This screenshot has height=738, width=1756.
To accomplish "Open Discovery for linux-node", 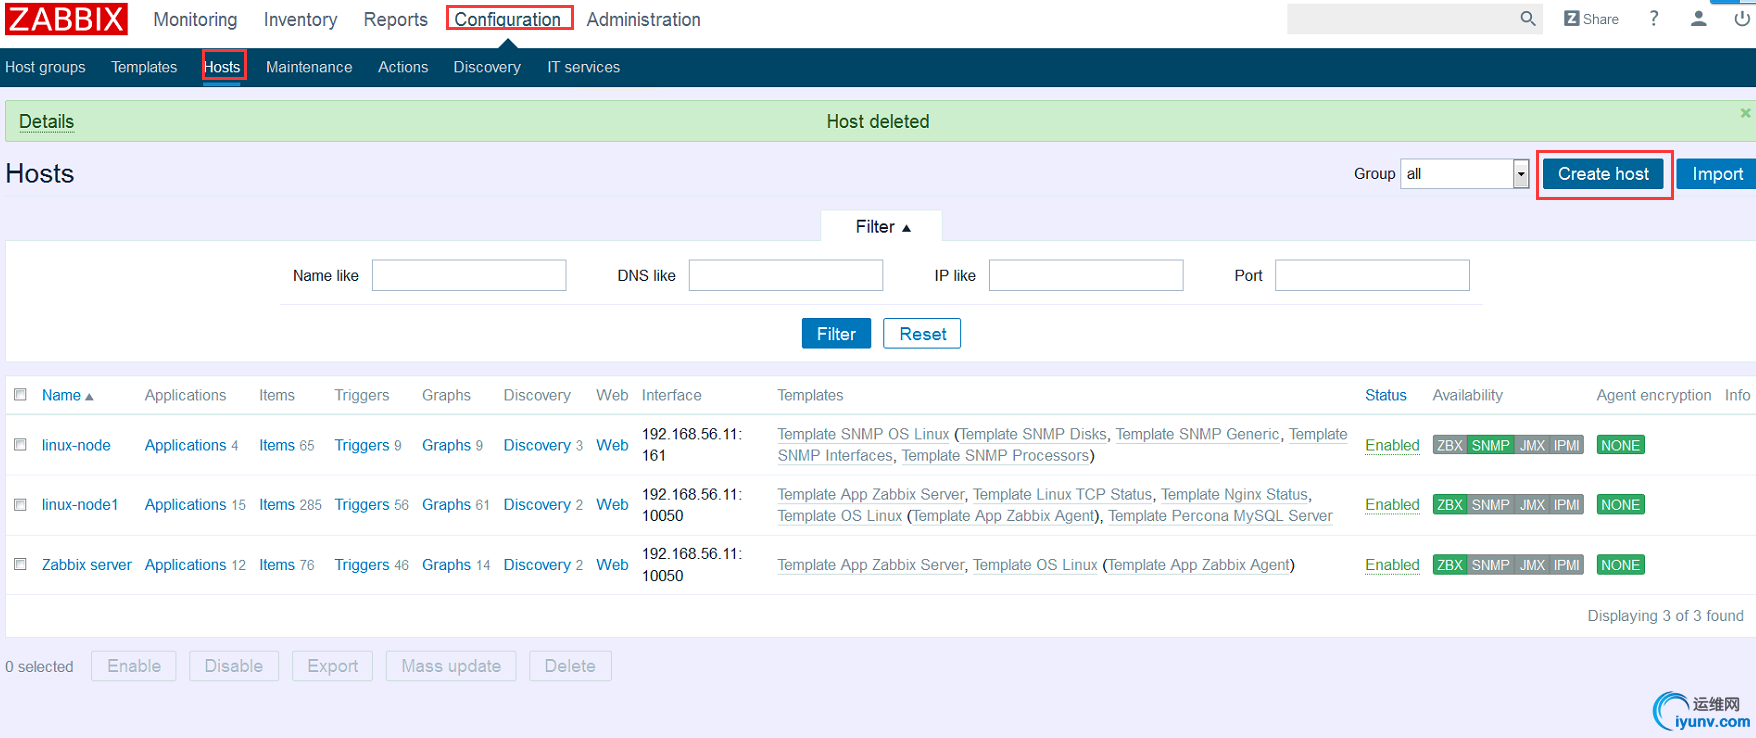I will click(x=537, y=445).
